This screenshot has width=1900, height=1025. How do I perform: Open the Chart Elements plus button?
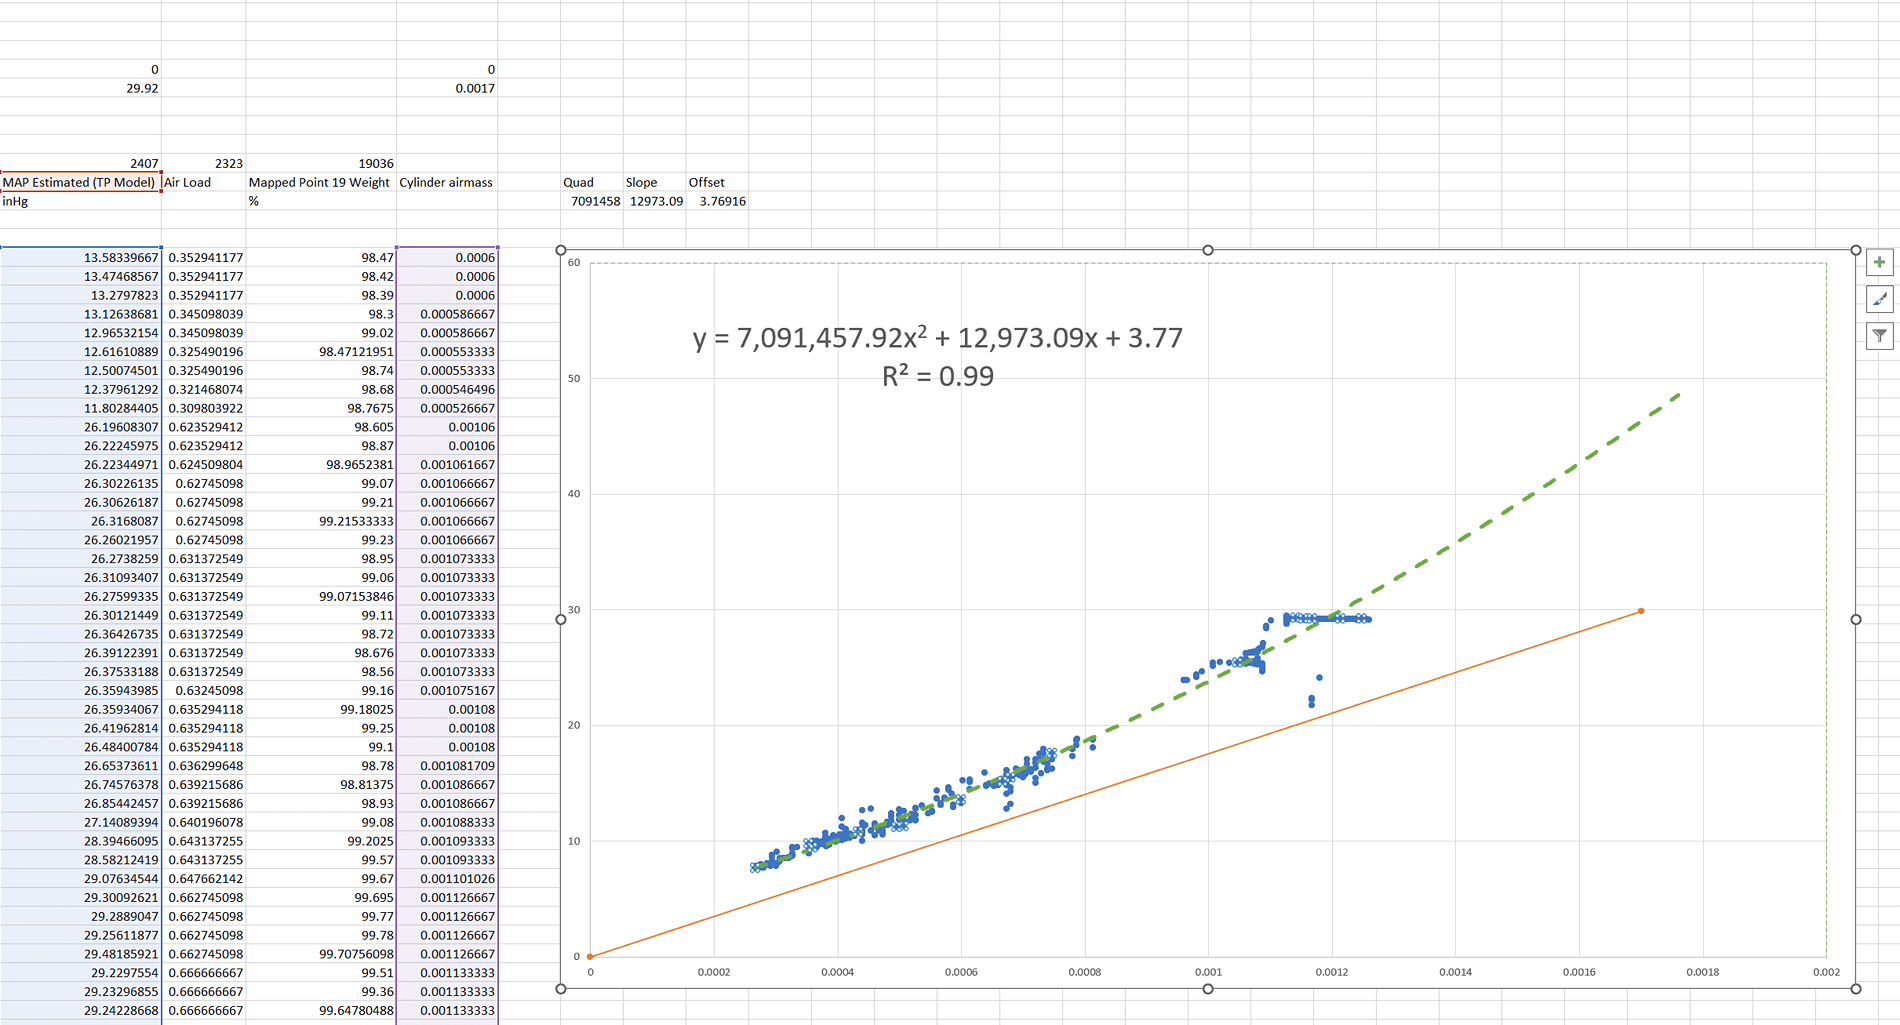(x=1880, y=262)
